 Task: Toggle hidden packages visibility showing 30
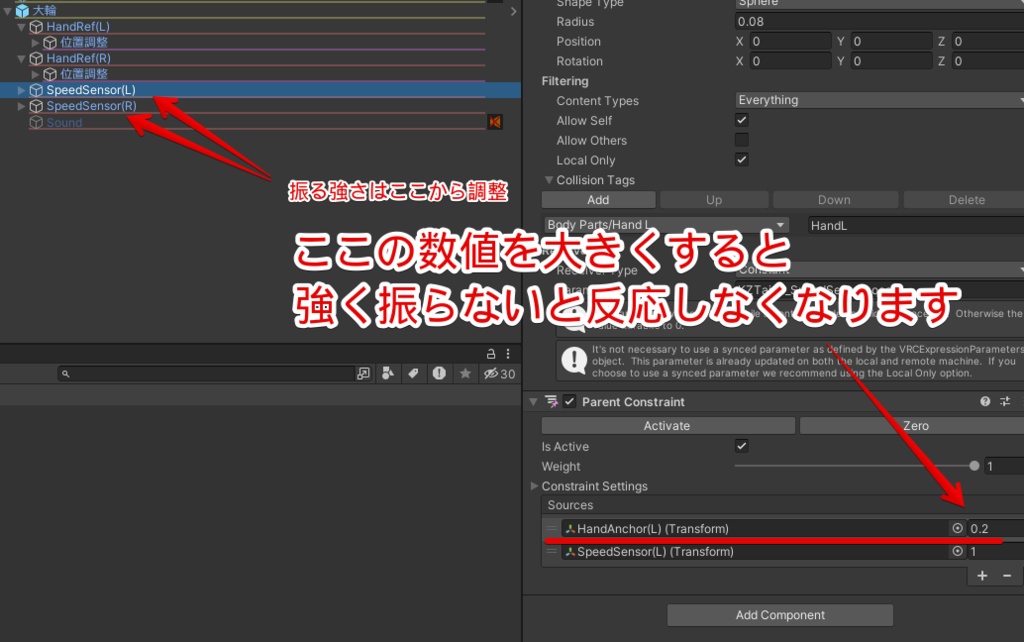click(499, 374)
